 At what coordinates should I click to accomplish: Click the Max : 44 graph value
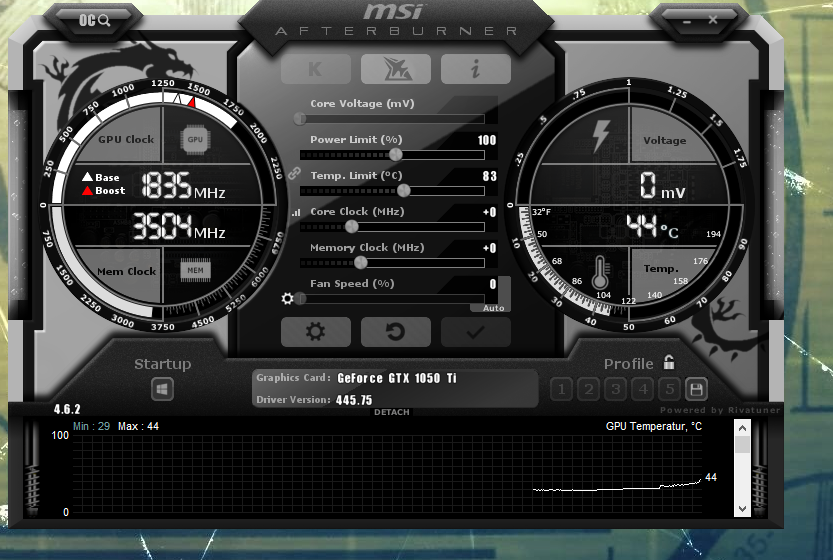pyautogui.click(x=138, y=426)
